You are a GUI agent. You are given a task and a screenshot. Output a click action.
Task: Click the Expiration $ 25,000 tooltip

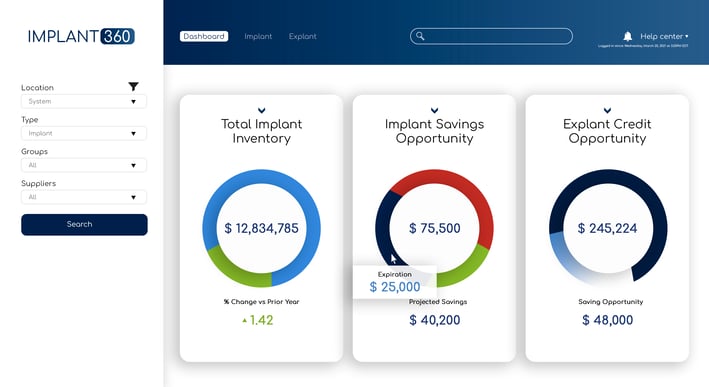click(395, 282)
